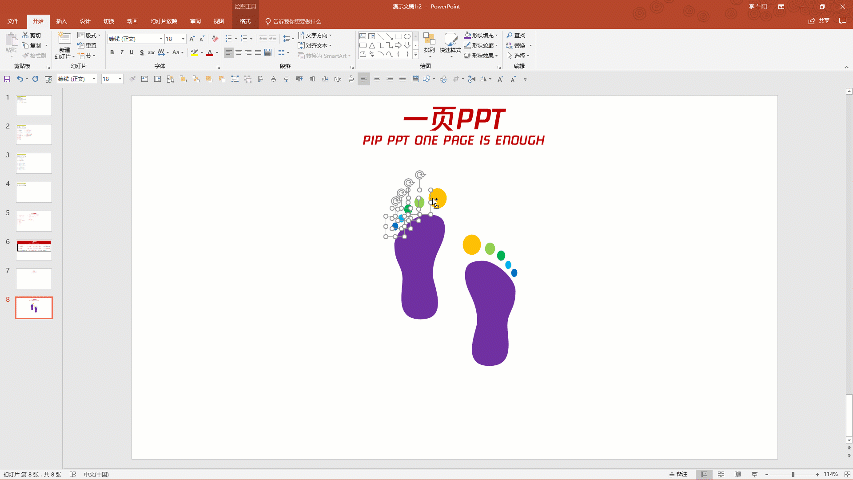The image size is (853, 480).
Task: Click the Bold formatting button
Action: click(x=113, y=52)
